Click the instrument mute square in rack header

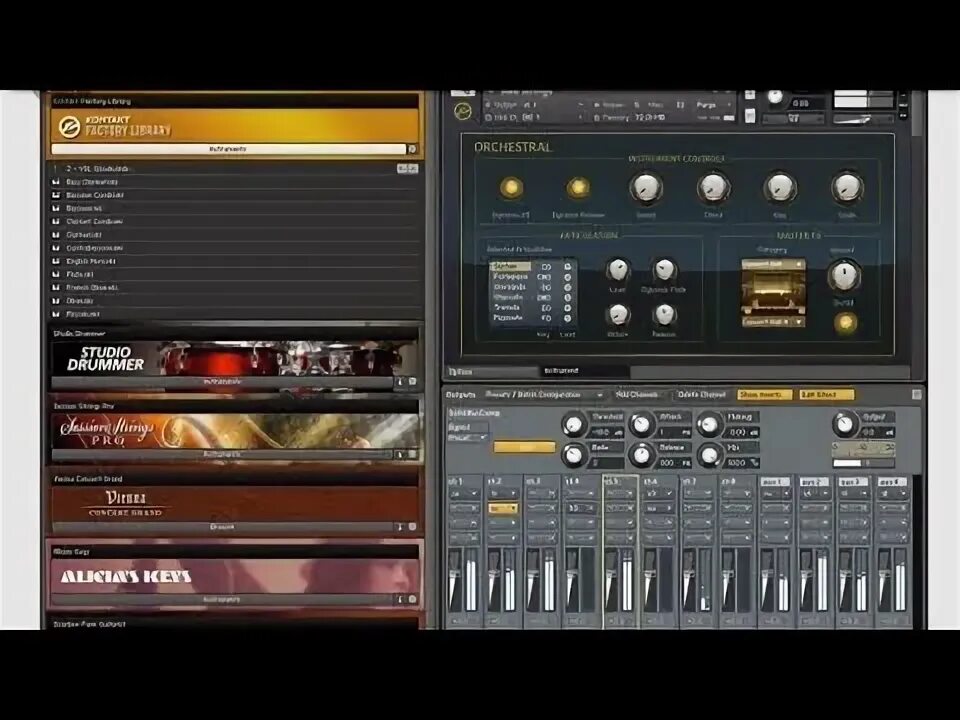[750, 116]
